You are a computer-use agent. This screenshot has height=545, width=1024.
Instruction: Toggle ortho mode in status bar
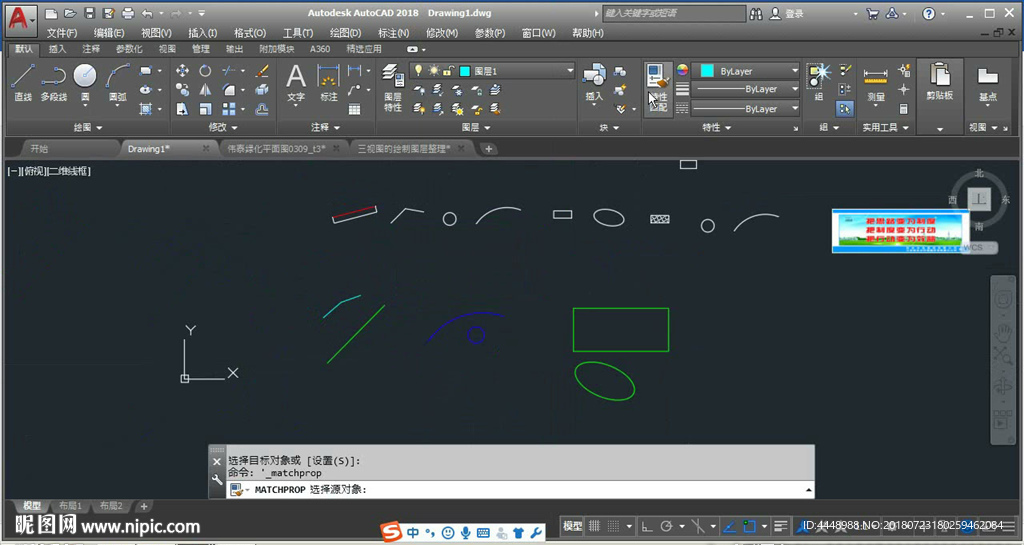click(x=647, y=525)
